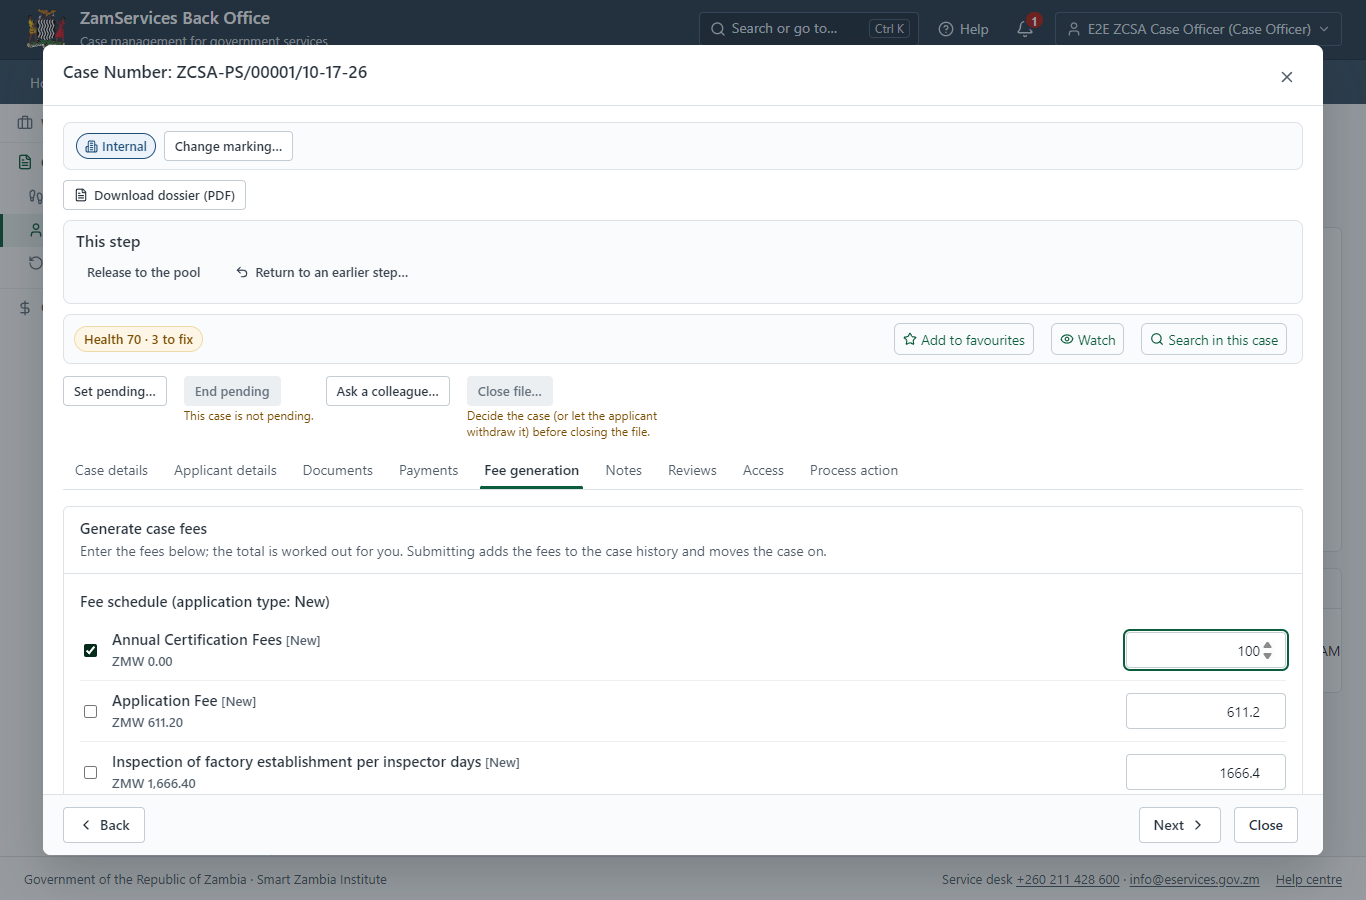Click the Close button at dialog bottom
The image size is (1366, 900).
tap(1265, 825)
